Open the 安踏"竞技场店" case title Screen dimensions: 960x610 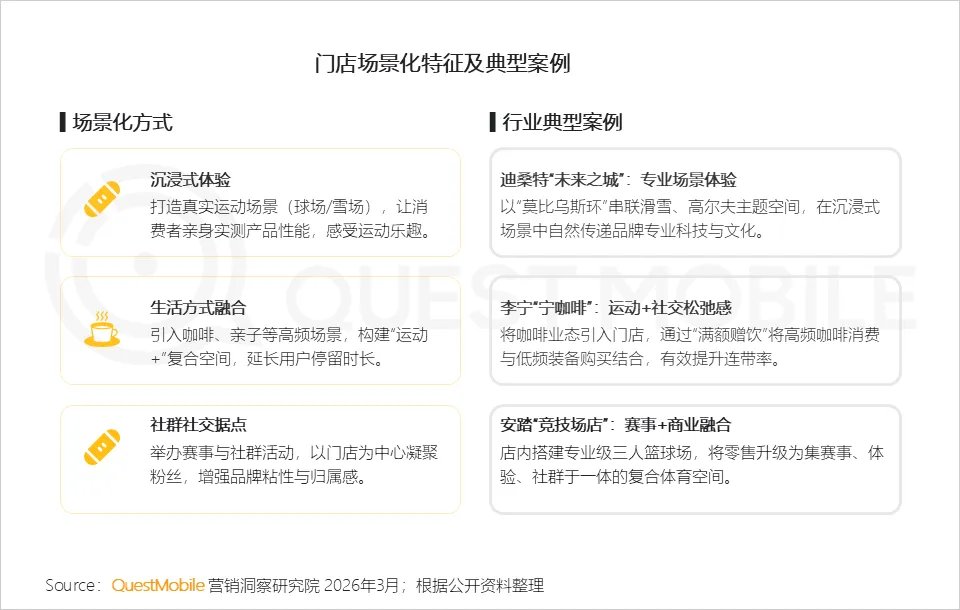(615, 425)
